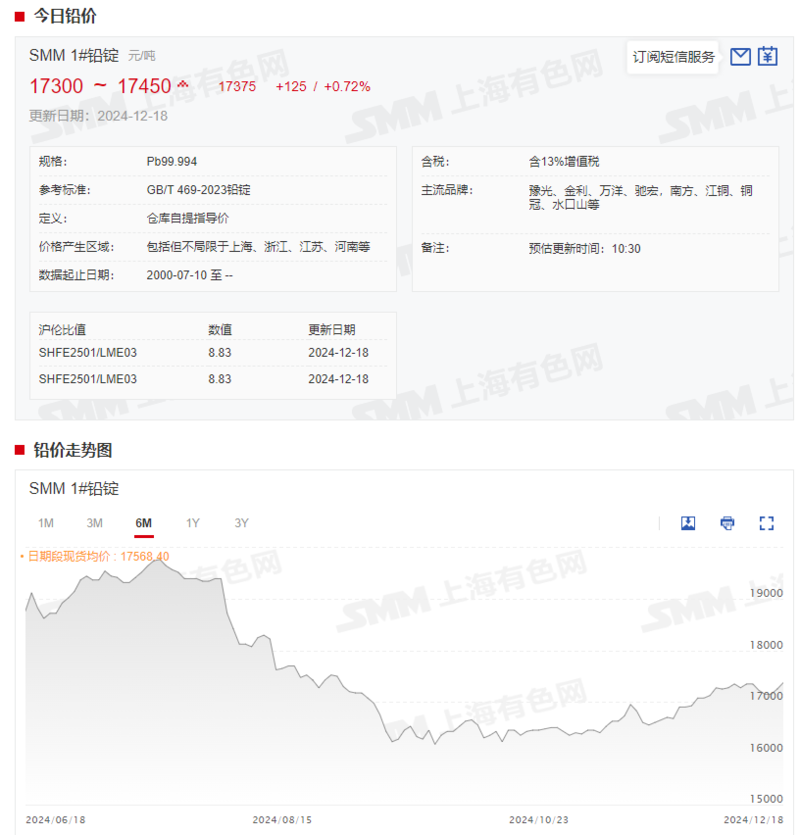Screen dimensions: 800x835
Task: Click the tax value 含13%增值税
Action: [x=564, y=161]
